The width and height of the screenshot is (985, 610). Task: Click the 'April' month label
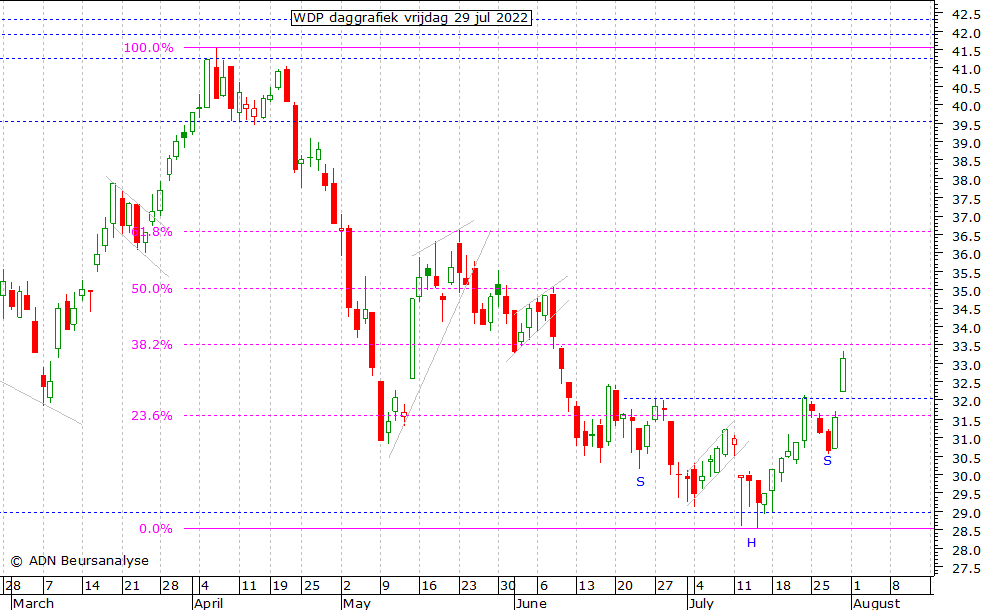[208, 603]
